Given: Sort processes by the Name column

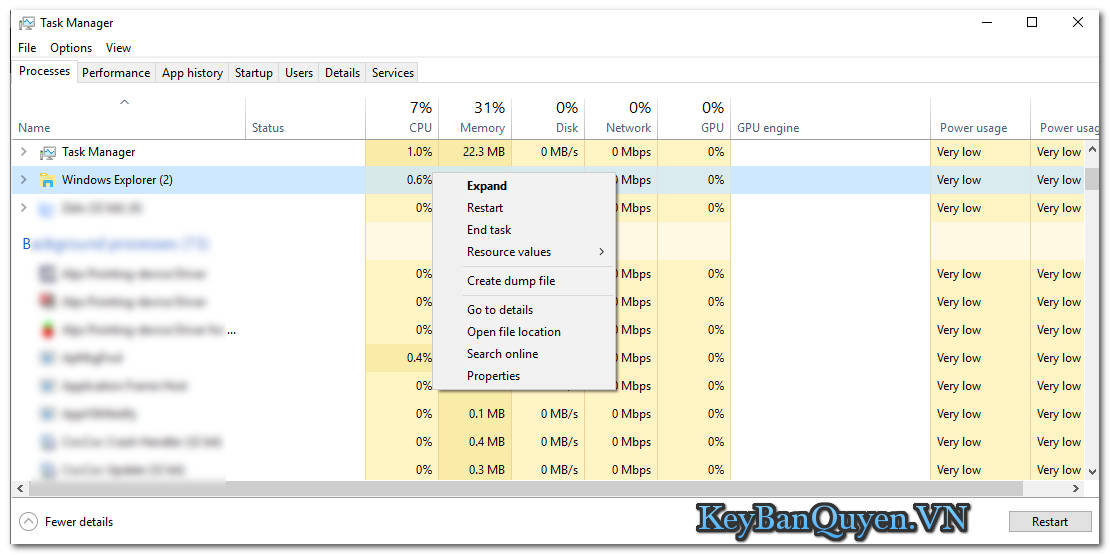Looking at the screenshot, I should click(x=128, y=118).
